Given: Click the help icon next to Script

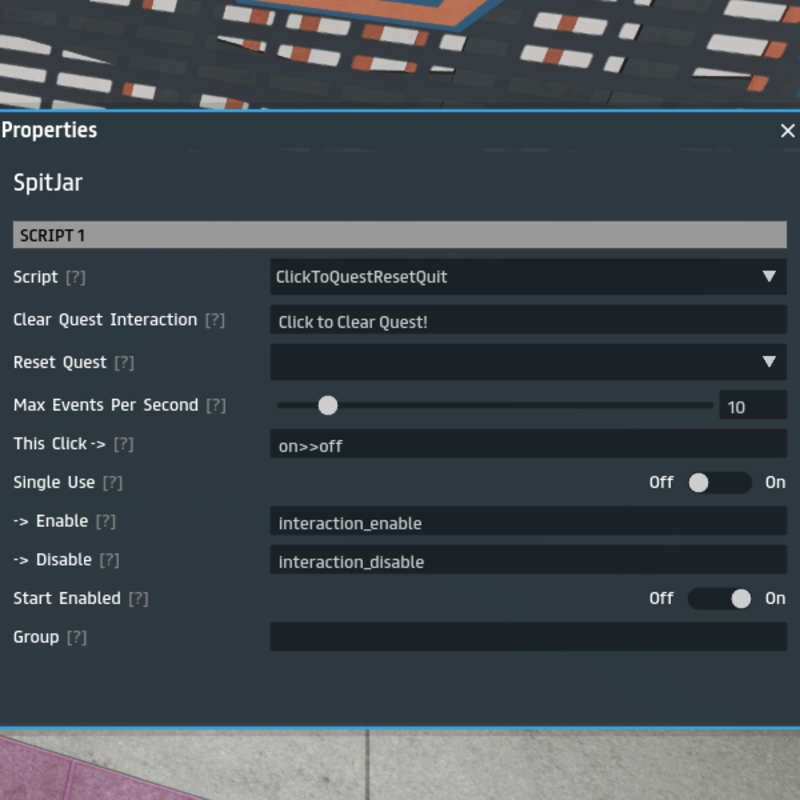Looking at the screenshot, I should tap(76, 277).
